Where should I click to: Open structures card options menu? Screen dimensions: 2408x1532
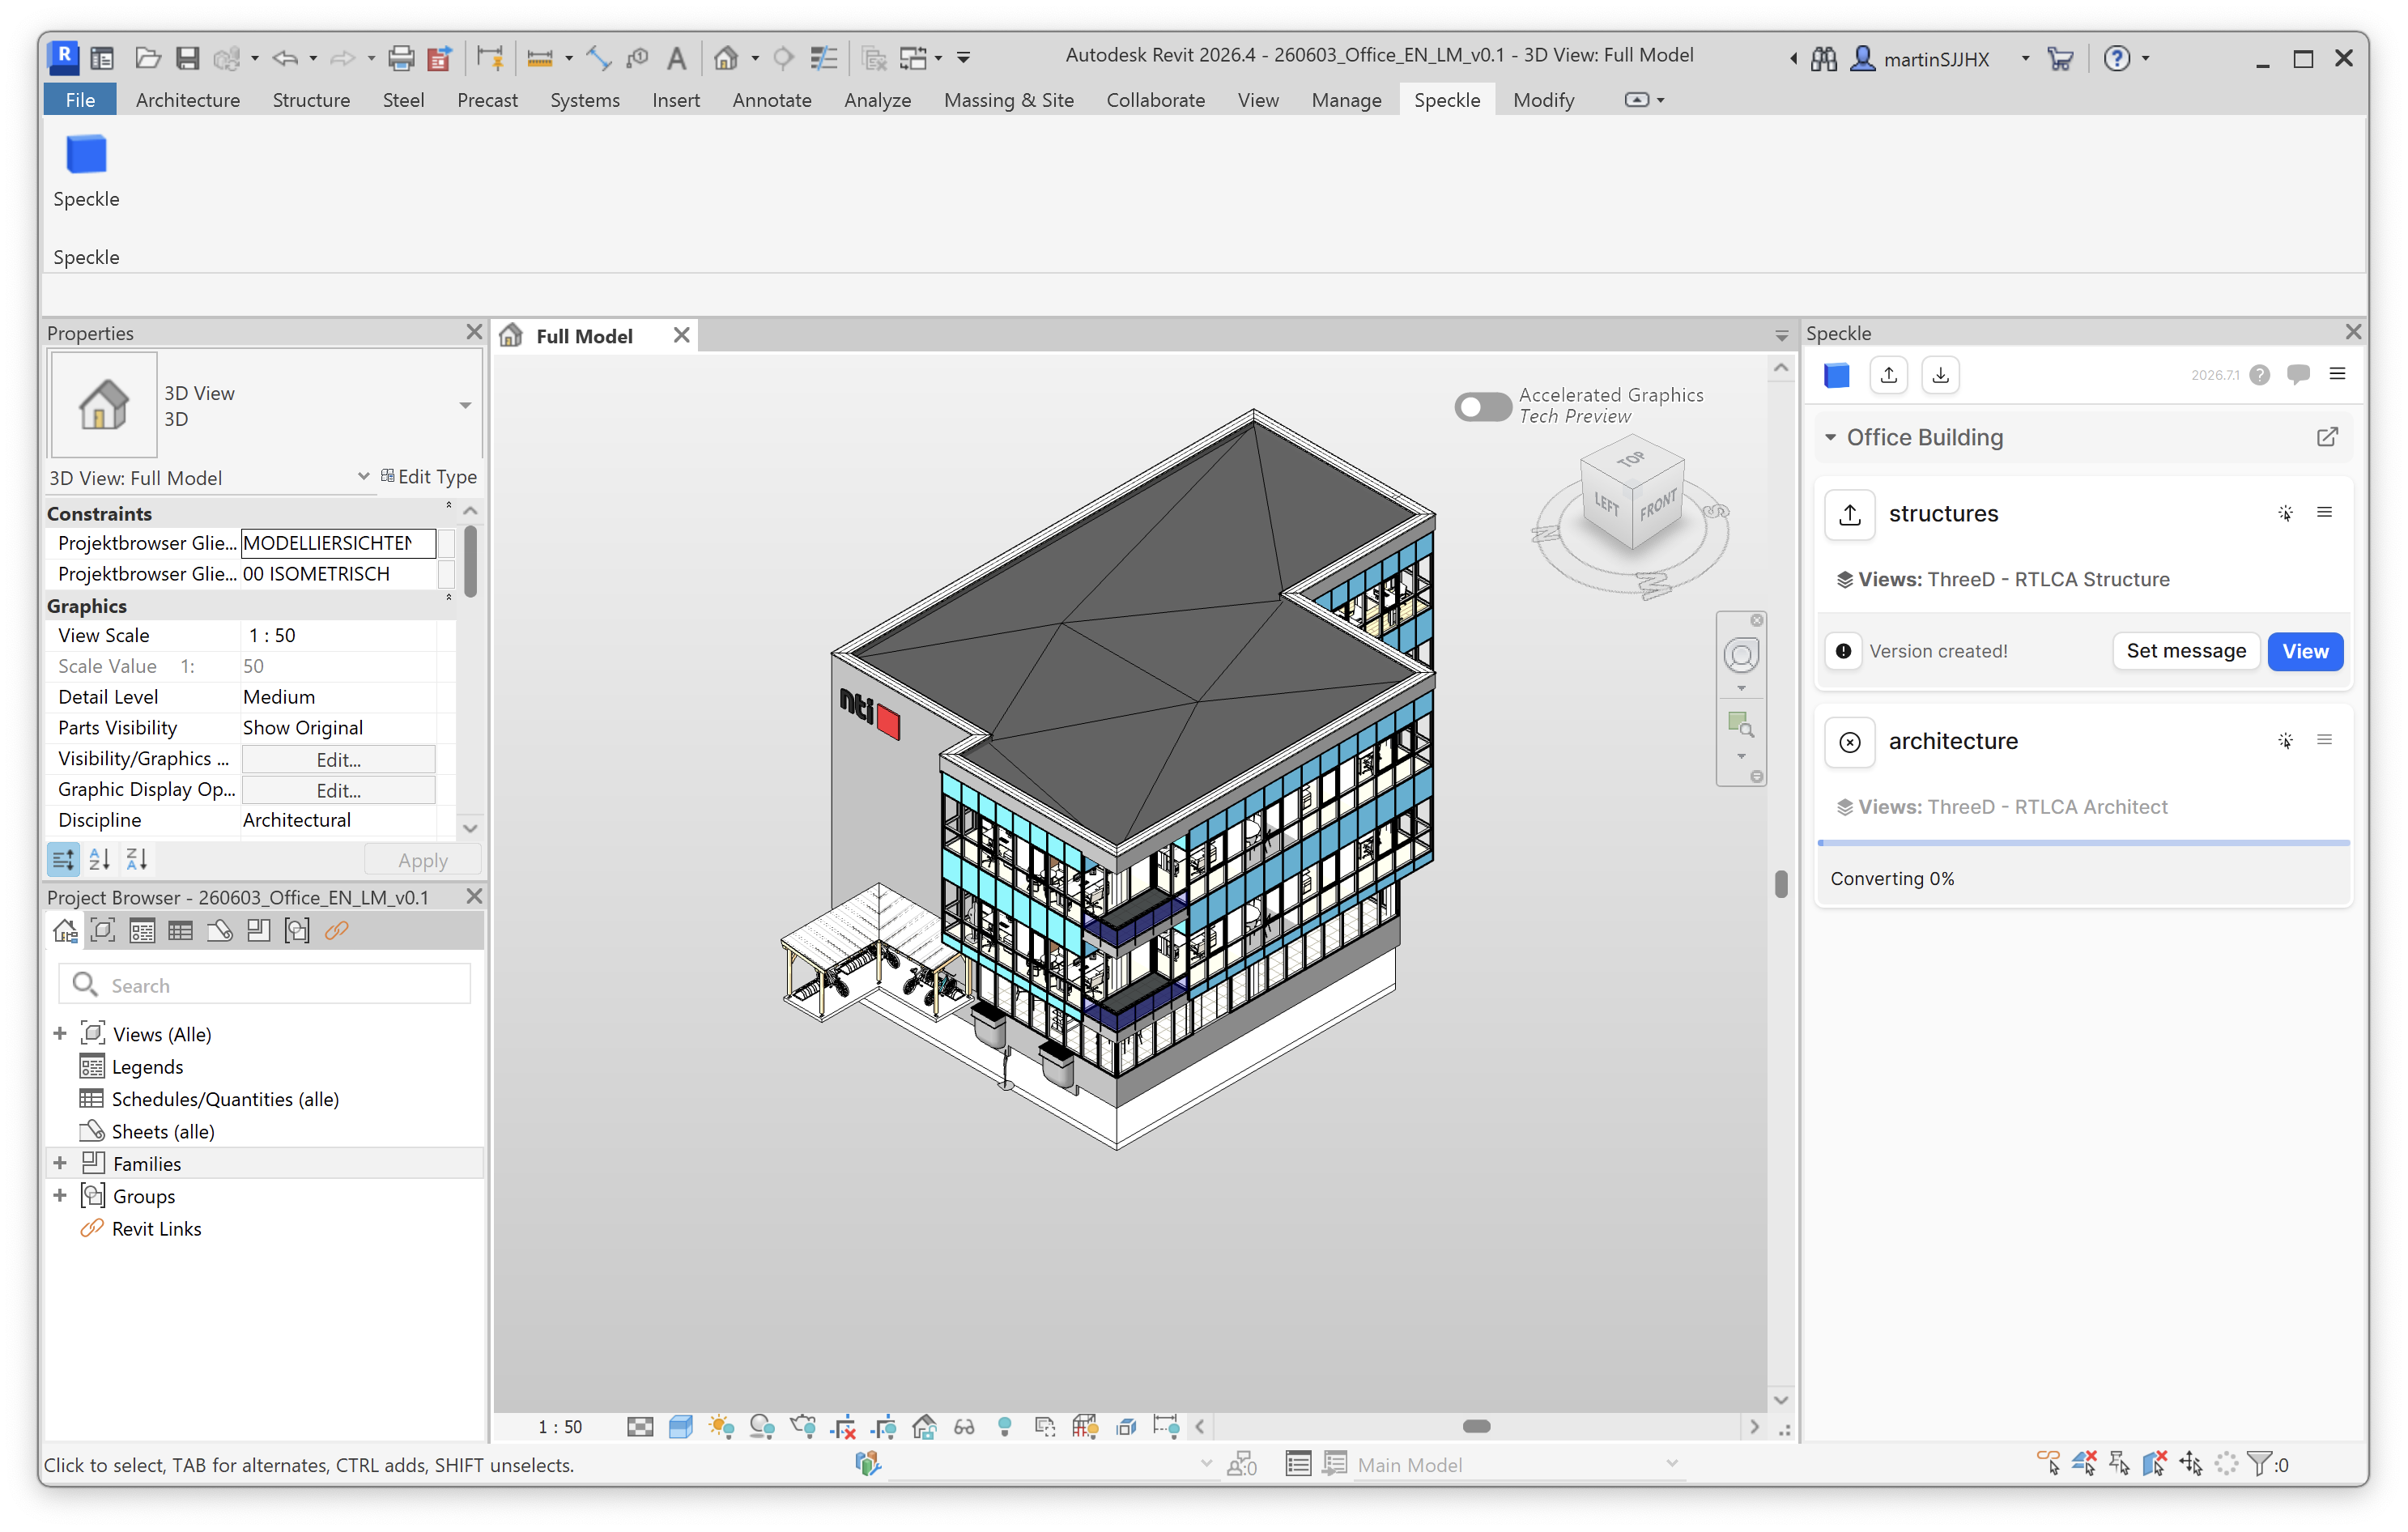[x=2324, y=513]
